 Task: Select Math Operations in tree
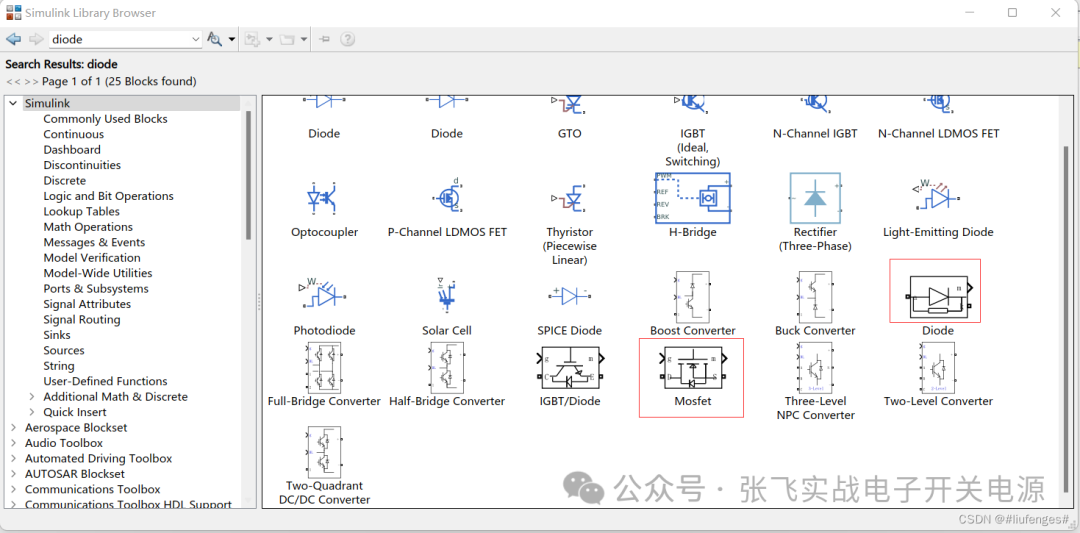coord(88,227)
